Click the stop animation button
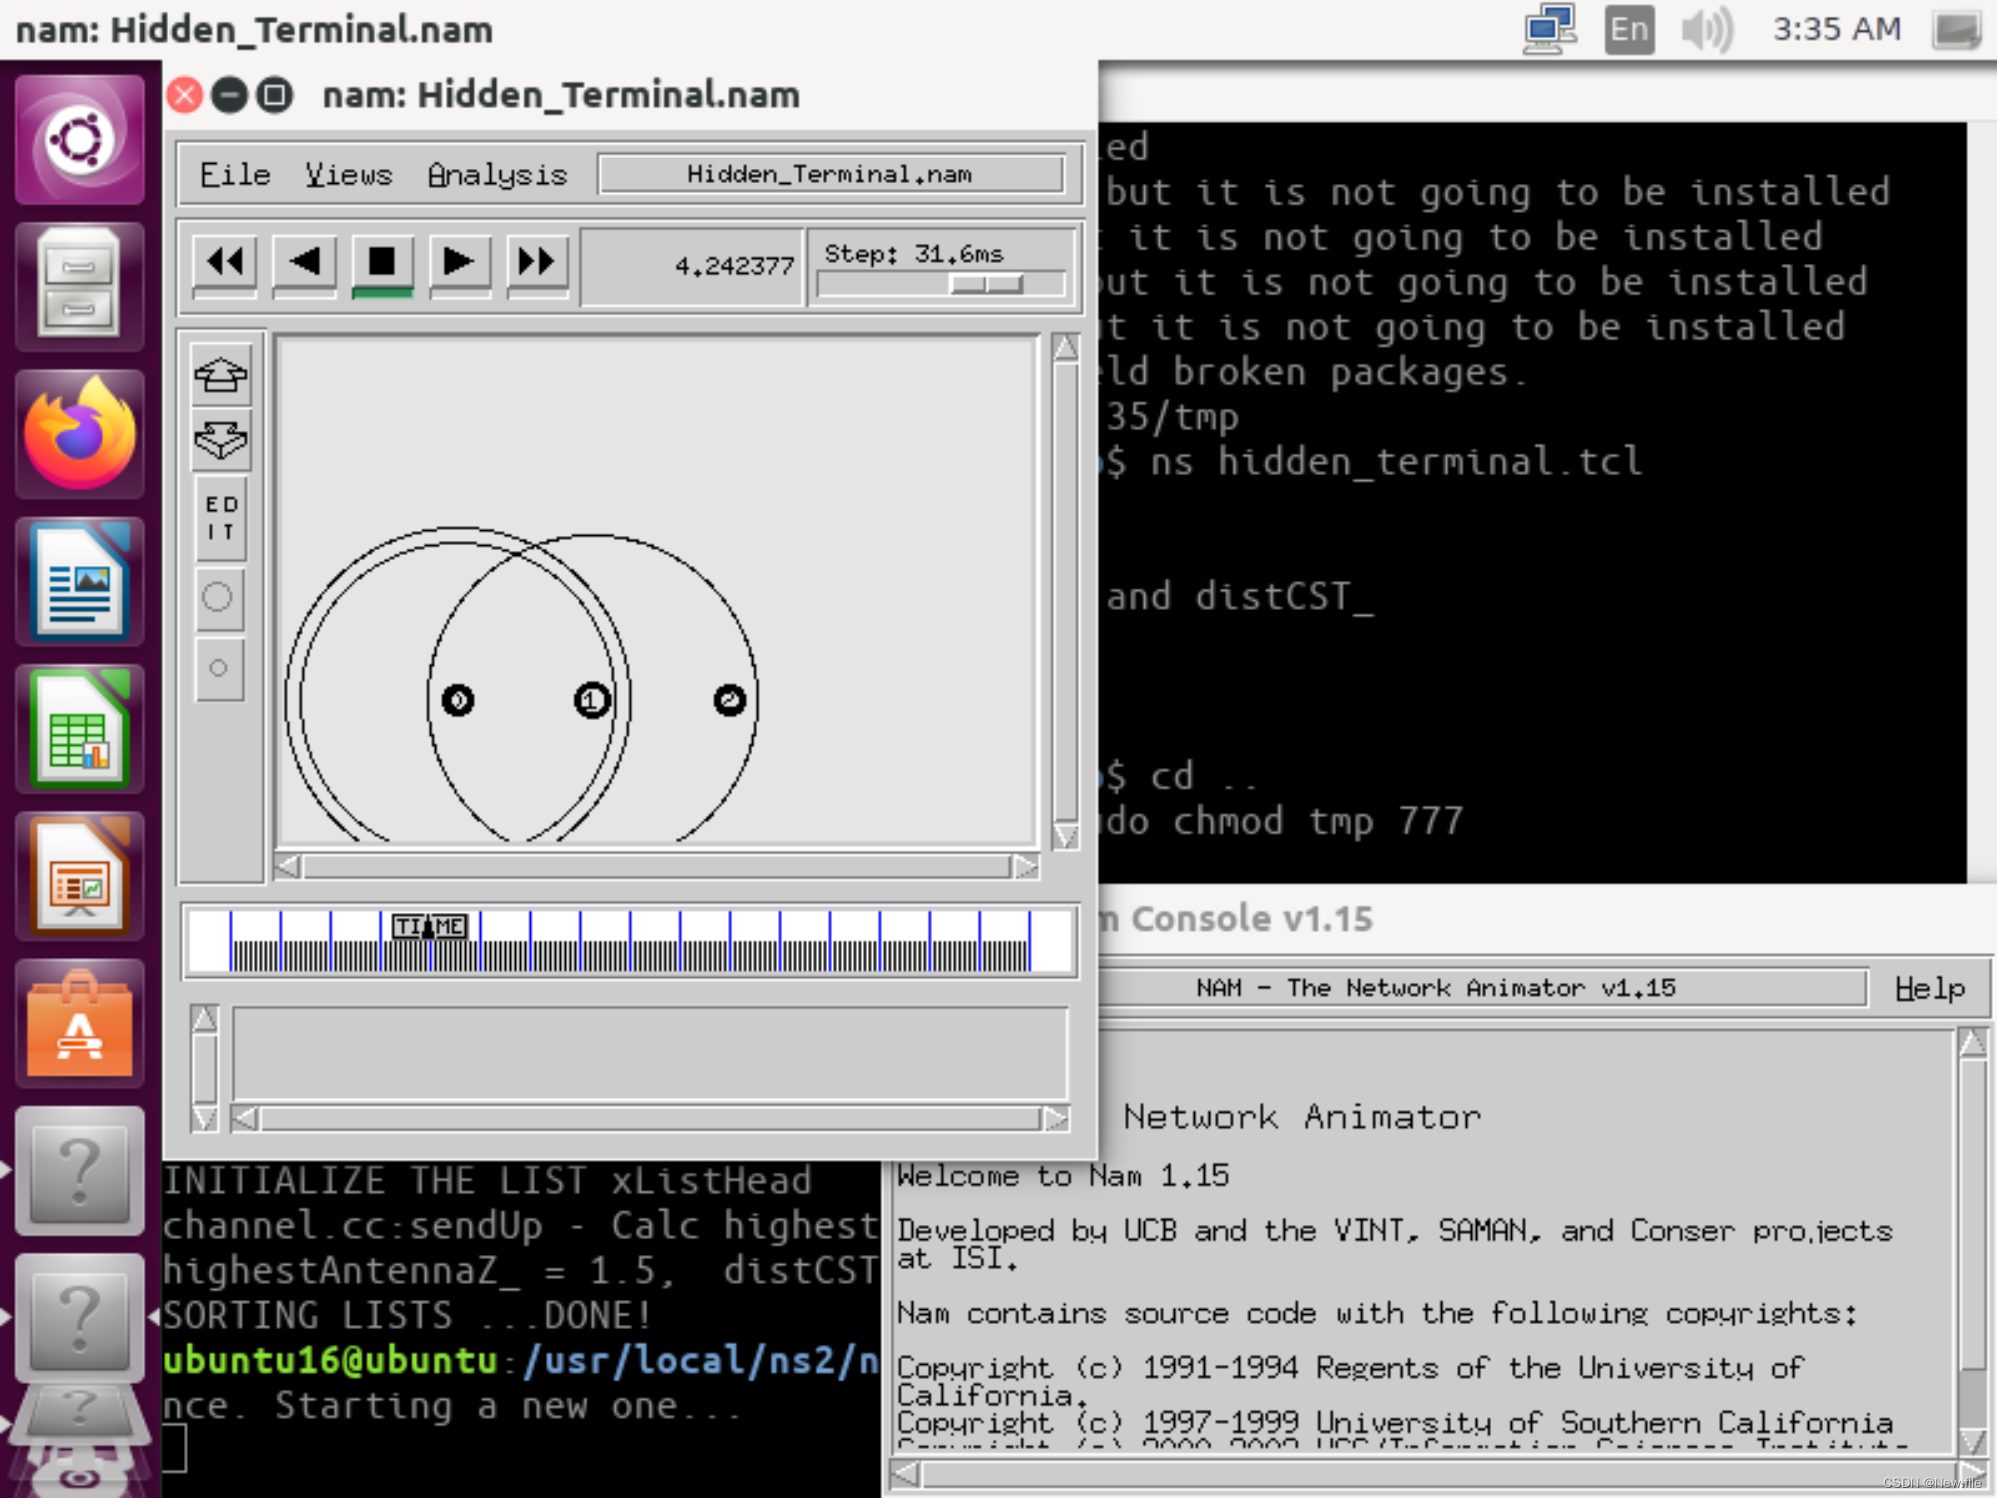 pos(382,262)
